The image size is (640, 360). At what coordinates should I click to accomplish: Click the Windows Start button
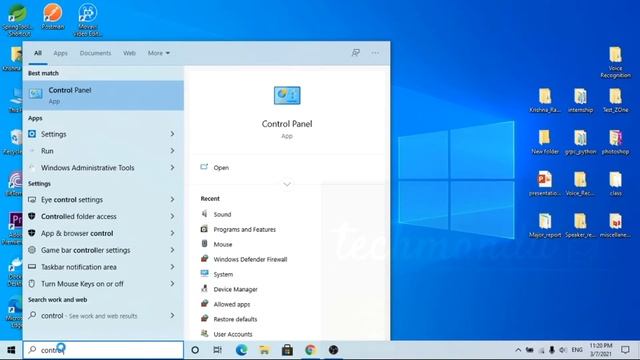[x=11, y=350]
